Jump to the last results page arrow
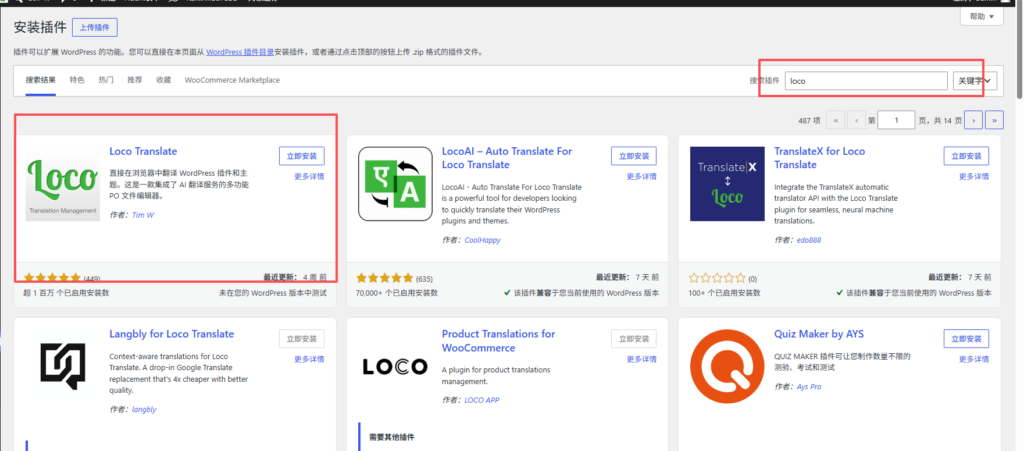1024x451 pixels. (x=995, y=120)
